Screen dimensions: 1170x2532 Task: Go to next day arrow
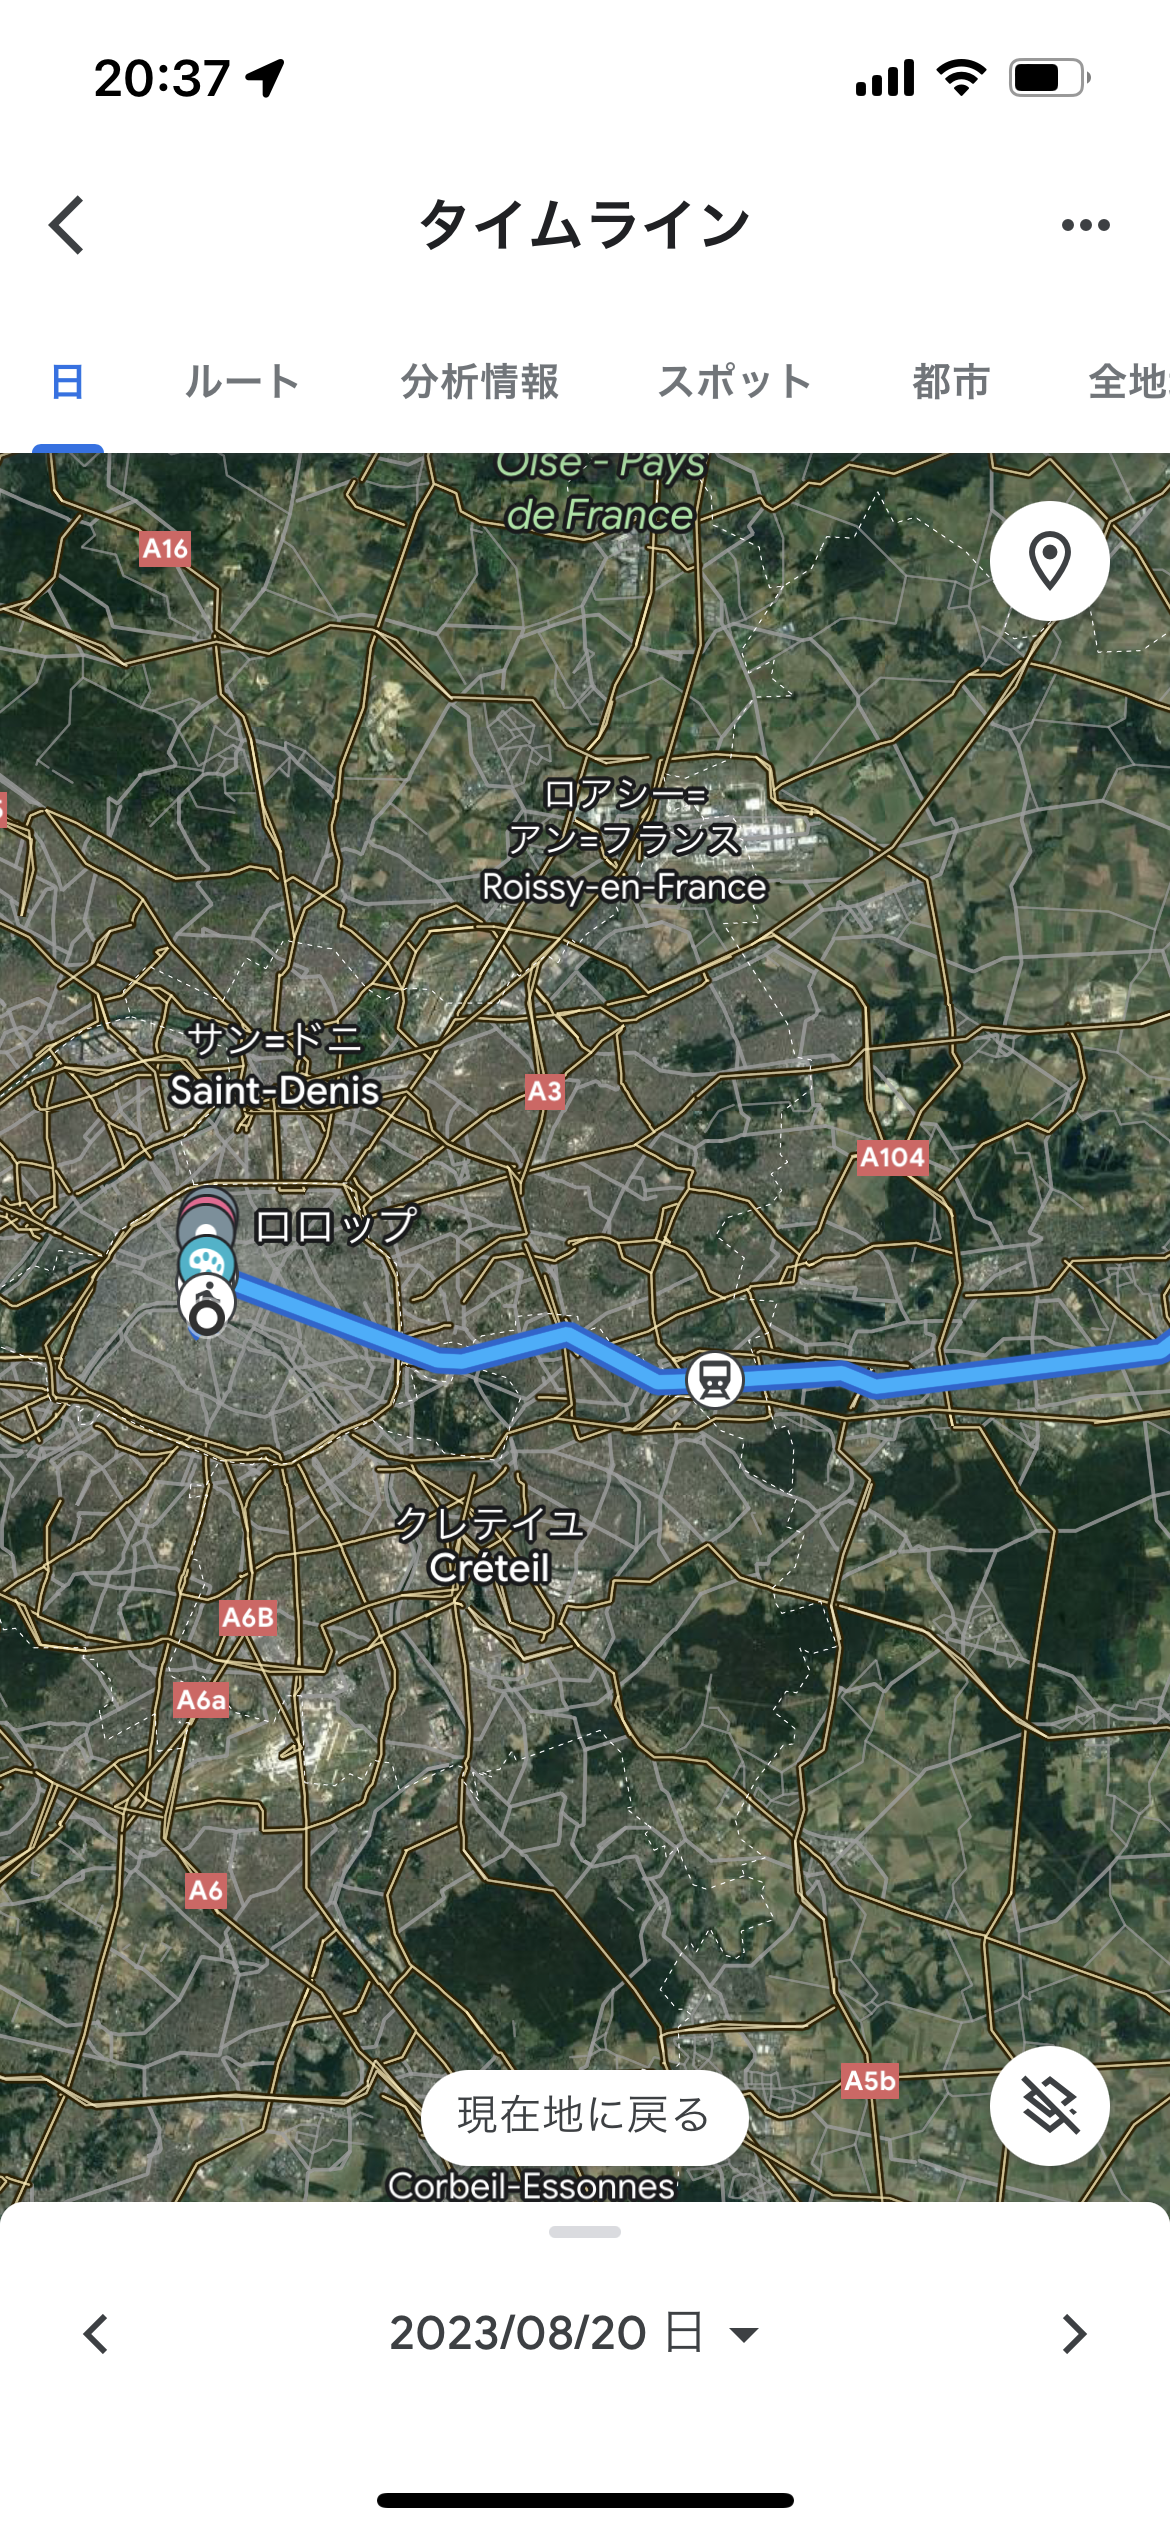[1074, 2333]
